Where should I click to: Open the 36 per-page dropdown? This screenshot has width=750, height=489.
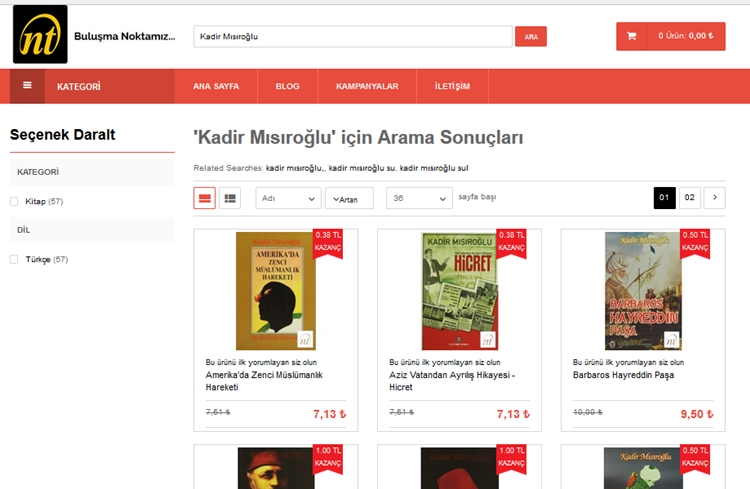pos(419,198)
